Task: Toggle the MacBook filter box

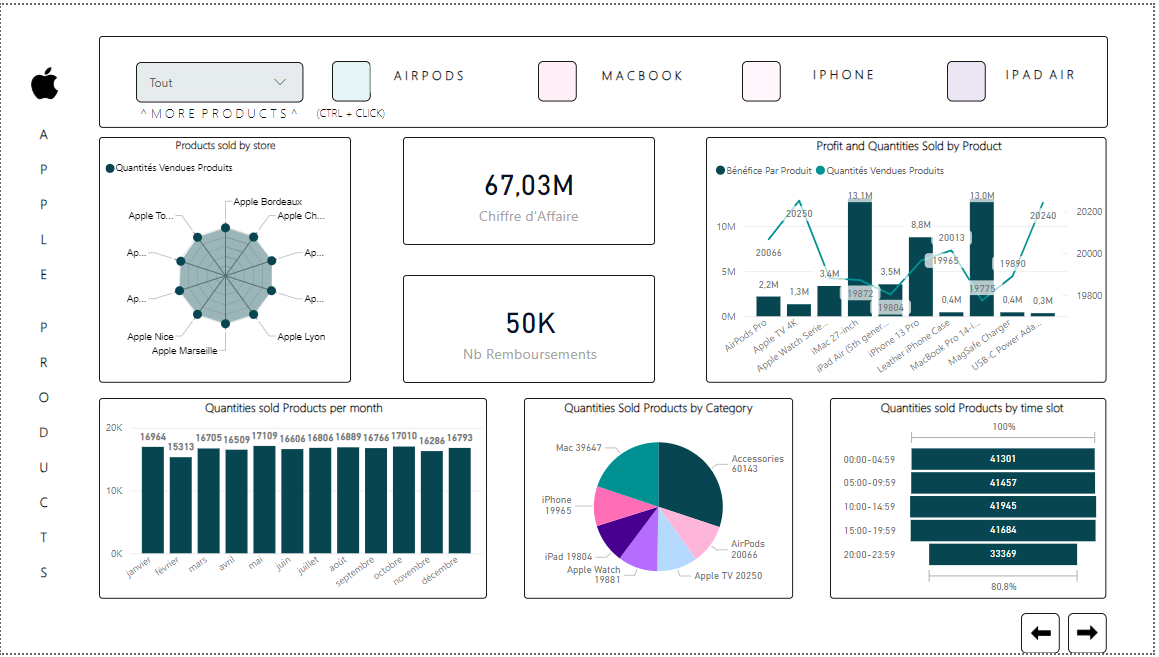Action: pos(557,81)
